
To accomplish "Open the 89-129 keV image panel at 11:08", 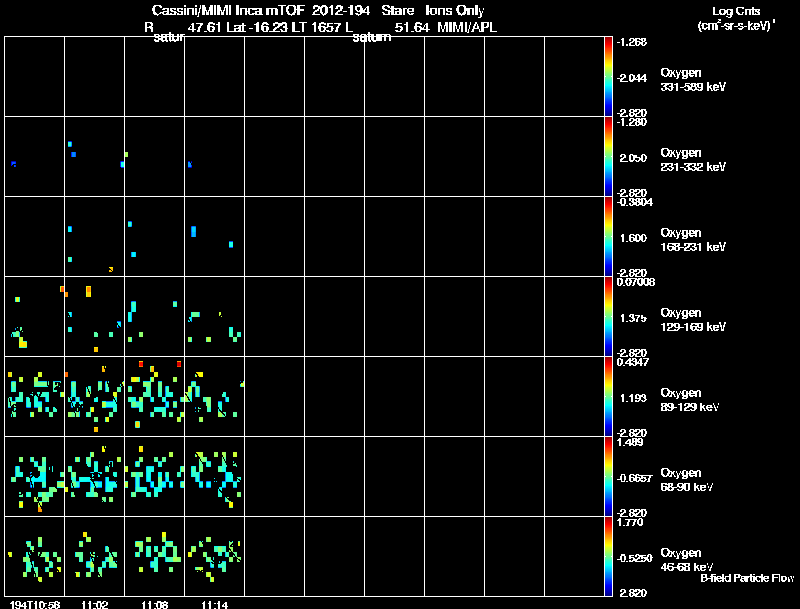I will click(155, 396).
